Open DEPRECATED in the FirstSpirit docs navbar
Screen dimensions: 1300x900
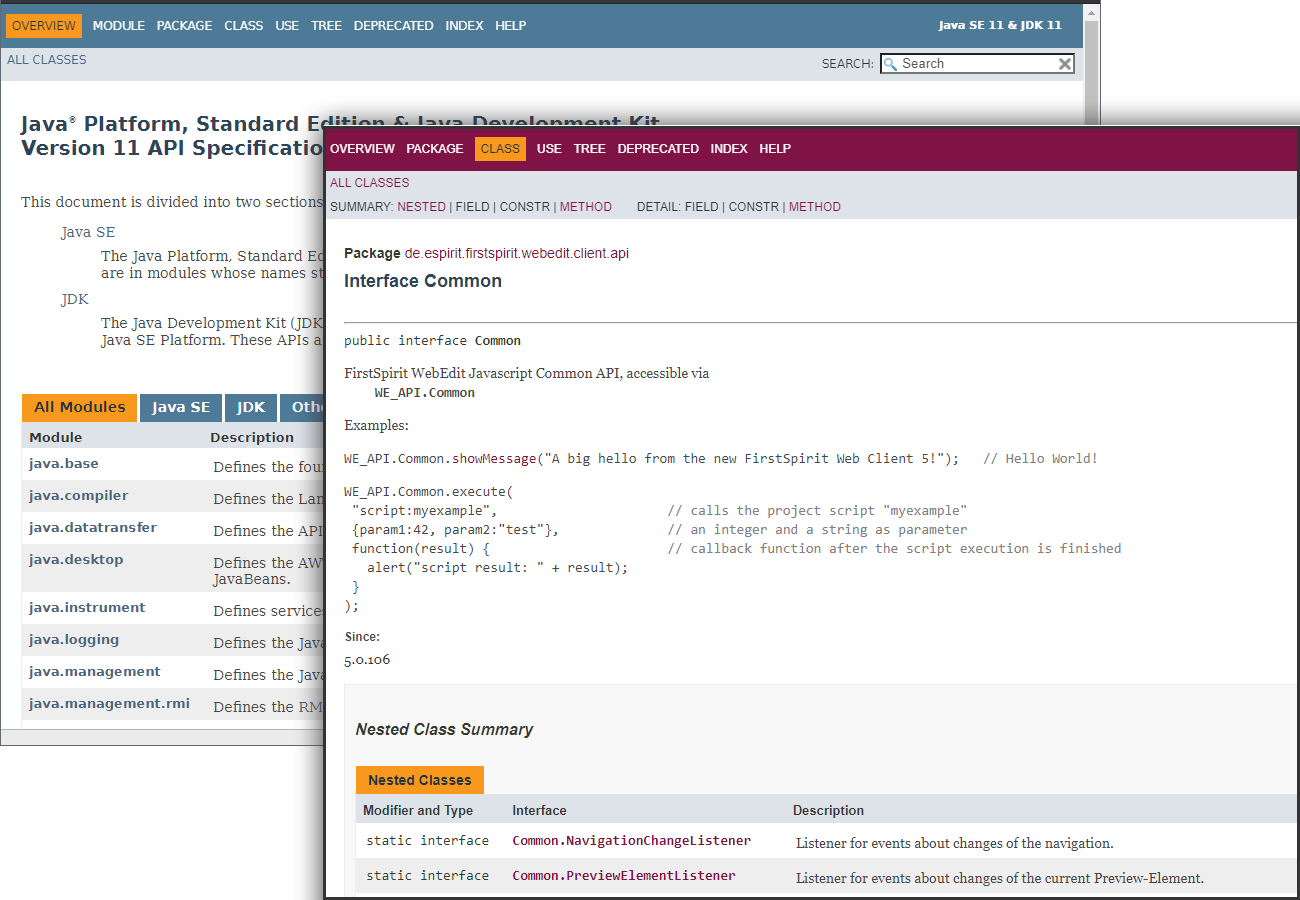[x=658, y=149]
